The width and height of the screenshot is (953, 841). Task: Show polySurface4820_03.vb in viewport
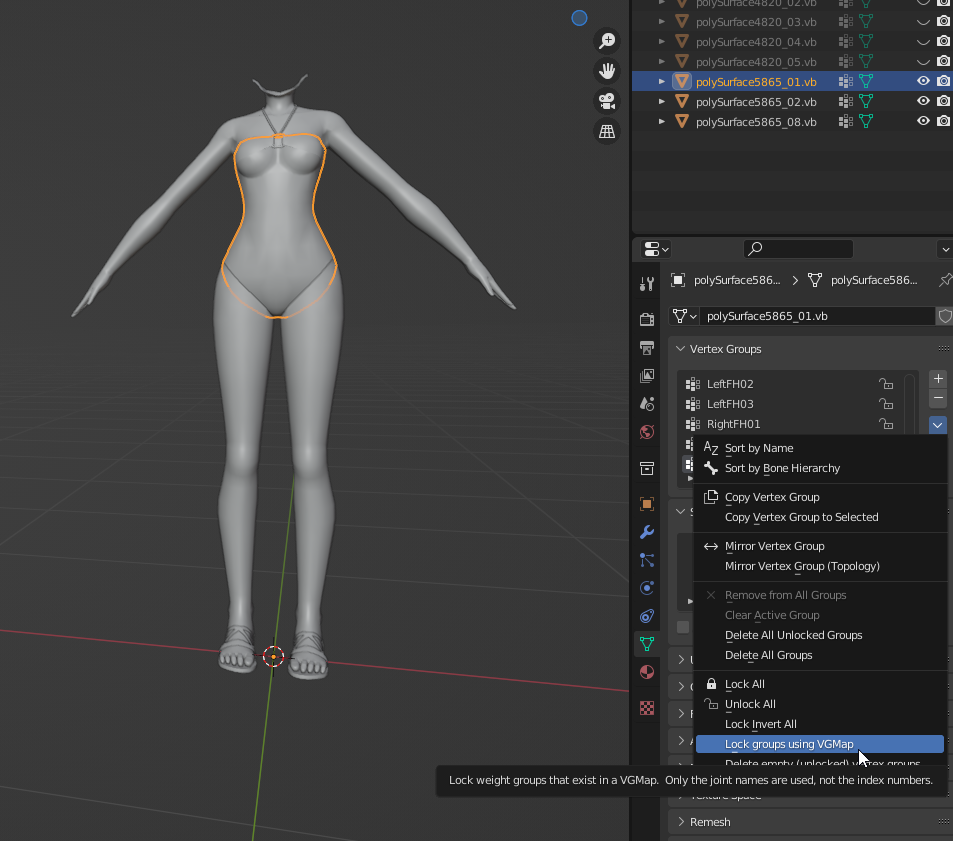923,22
